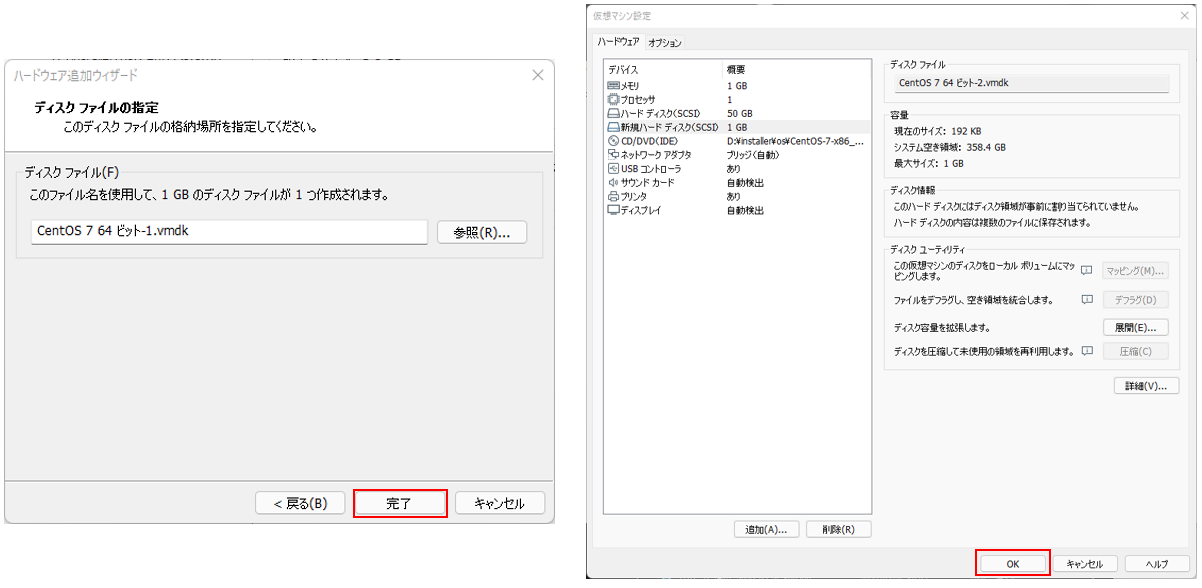Select the プリンタ printer icon
This screenshot has width=1202, height=588.
click(x=613, y=197)
